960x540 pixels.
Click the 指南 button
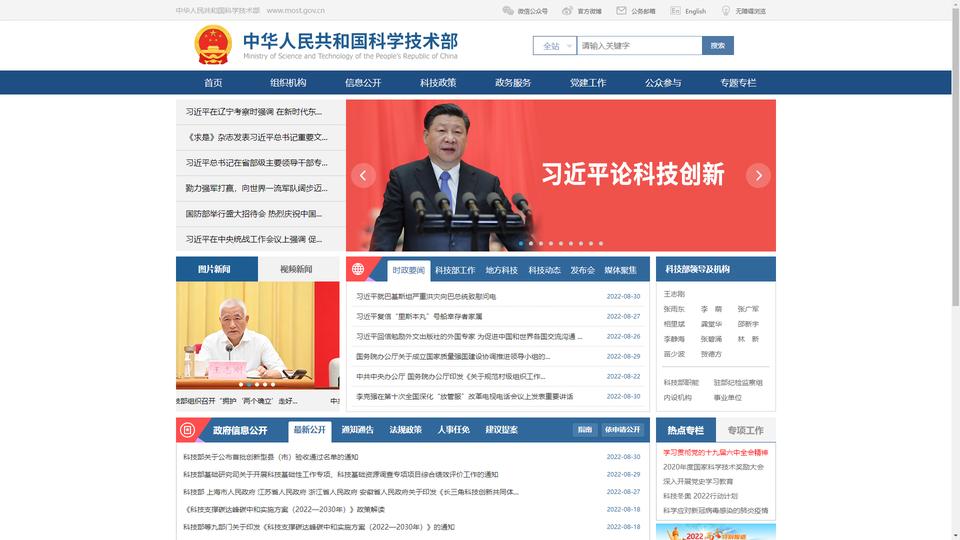tap(585, 430)
